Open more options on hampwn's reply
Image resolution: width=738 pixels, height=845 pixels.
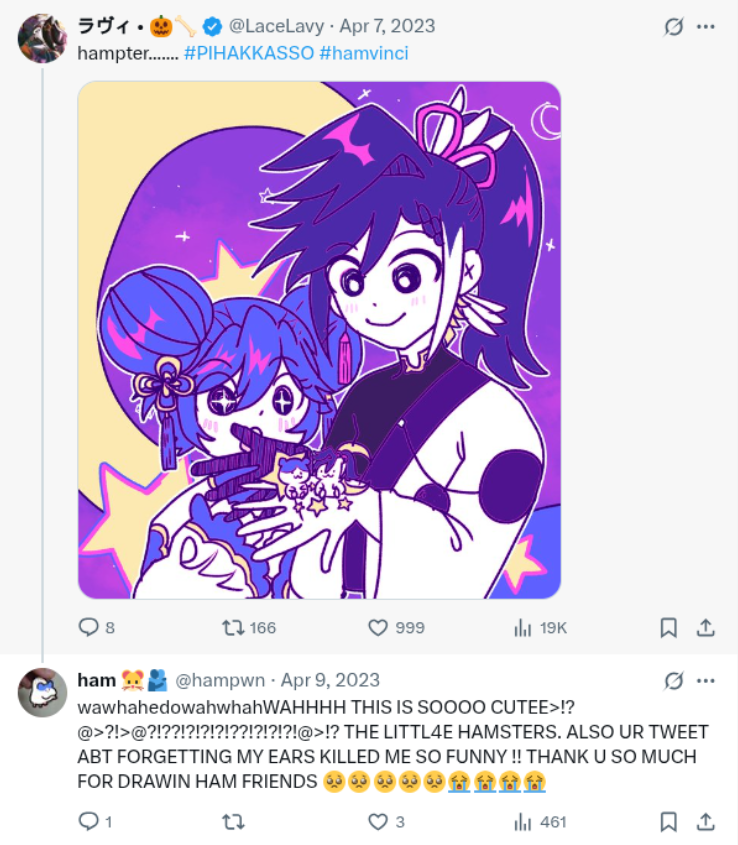click(x=705, y=681)
